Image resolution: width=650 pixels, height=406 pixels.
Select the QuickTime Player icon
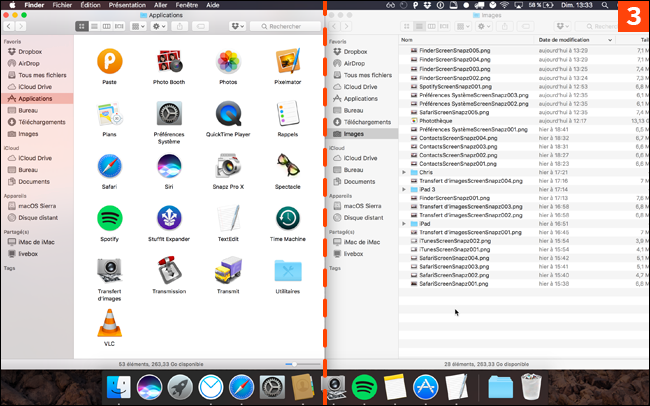pyautogui.click(x=228, y=113)
